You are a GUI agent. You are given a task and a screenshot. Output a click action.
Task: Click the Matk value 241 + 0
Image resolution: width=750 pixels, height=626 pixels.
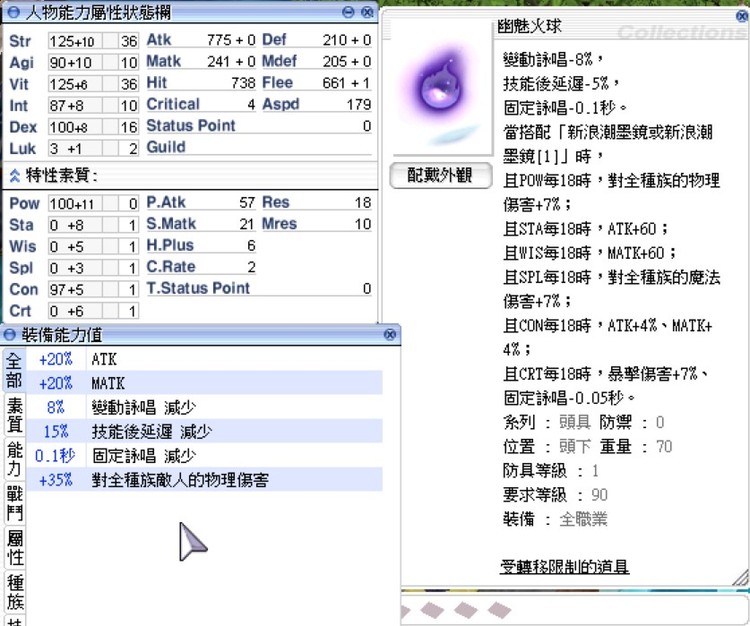pyautogui.click(x=232, y=61)
